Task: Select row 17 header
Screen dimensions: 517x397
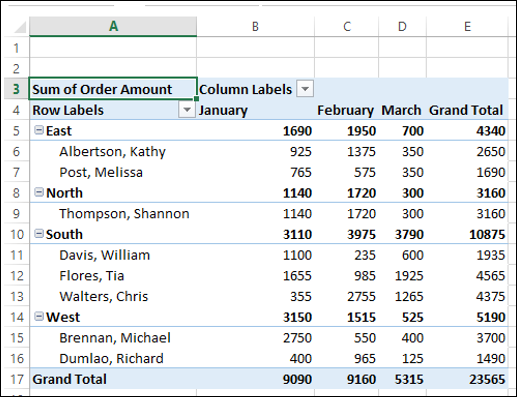Action: coord(16,379)
